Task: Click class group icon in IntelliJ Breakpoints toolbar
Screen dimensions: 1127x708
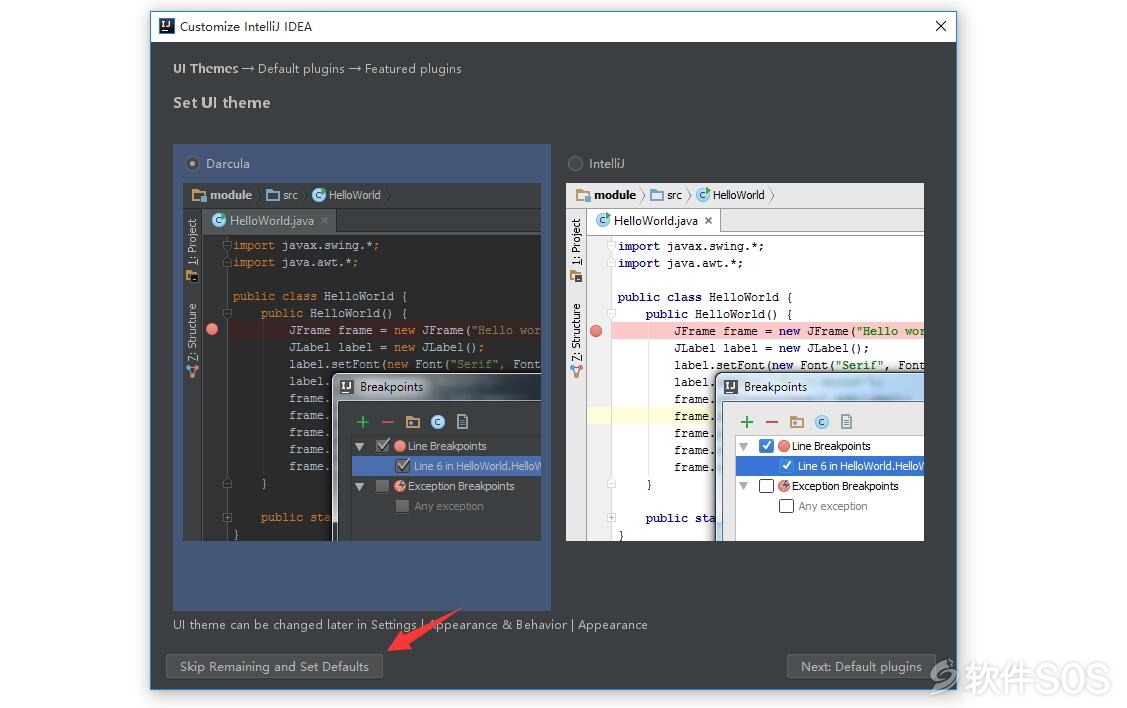Action: click(822, 422)
